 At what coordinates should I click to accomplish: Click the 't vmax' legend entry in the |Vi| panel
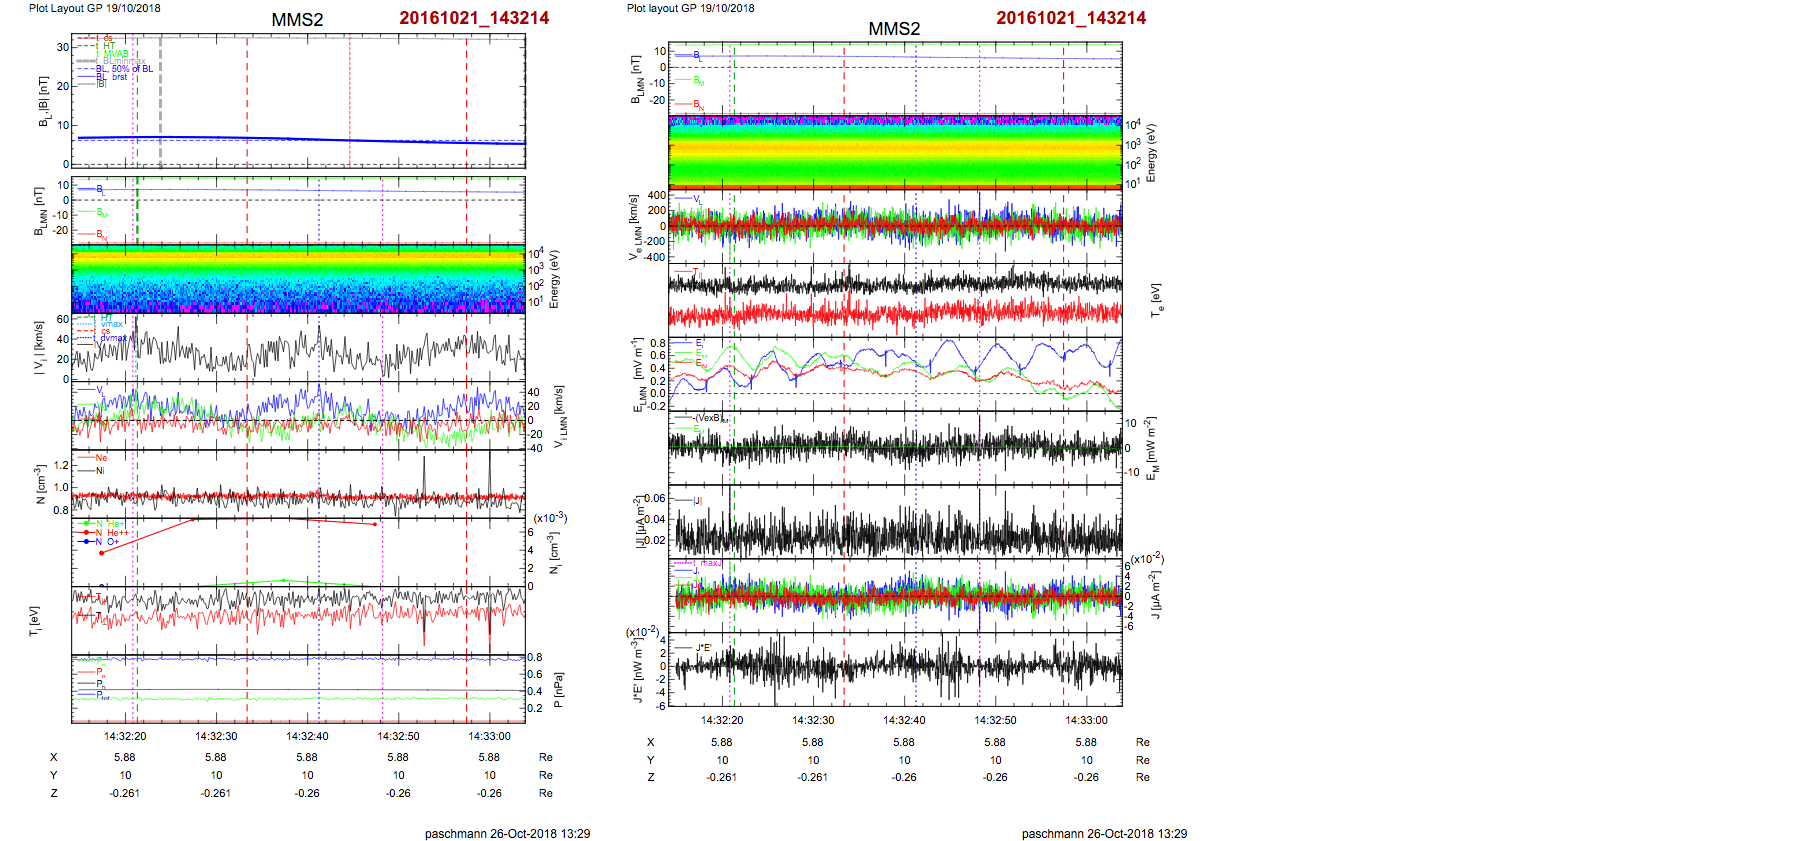click(111, 324)
